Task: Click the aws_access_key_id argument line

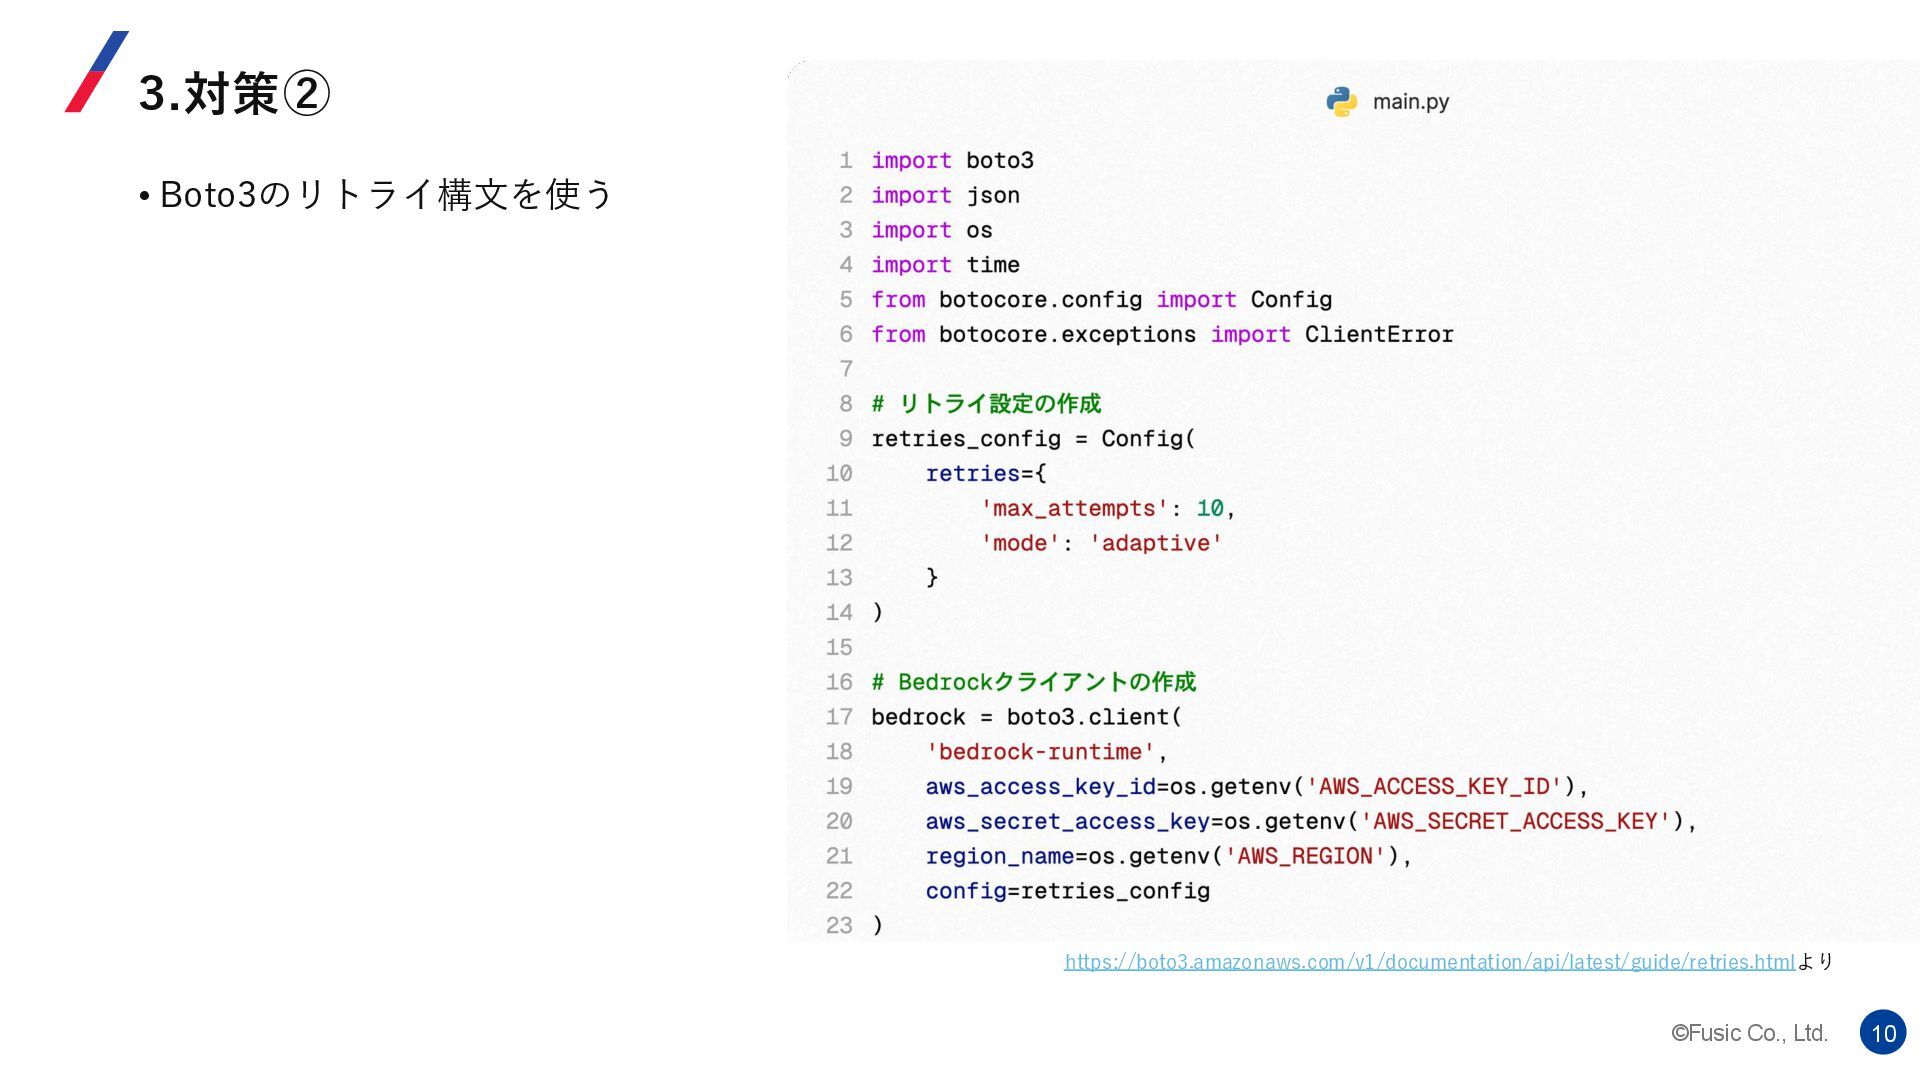Action: (x=1257, y=787)
